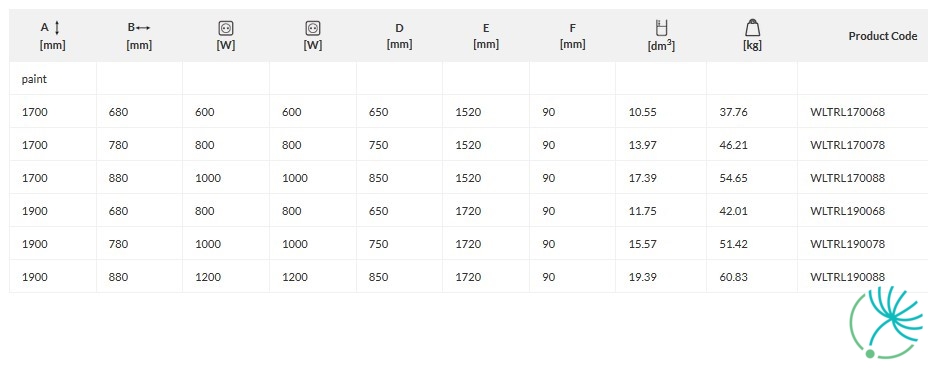Click the width arrow icon beside column B
This screenshot has width=943, height=380.
pos(143,28)
